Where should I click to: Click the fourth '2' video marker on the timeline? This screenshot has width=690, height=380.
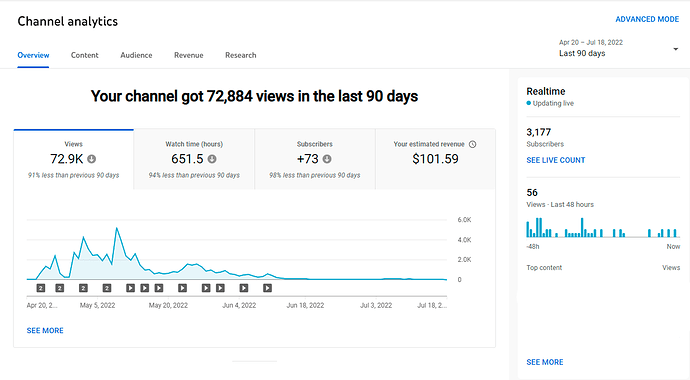[x=106, y=288]
